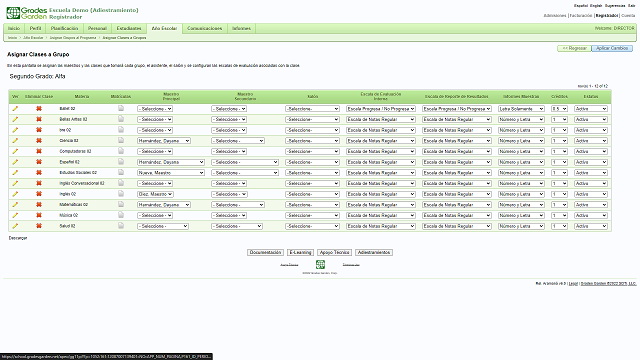This screenshot has height=360, width=640.
Task: Click the E-Learning button
Action: 300,253
